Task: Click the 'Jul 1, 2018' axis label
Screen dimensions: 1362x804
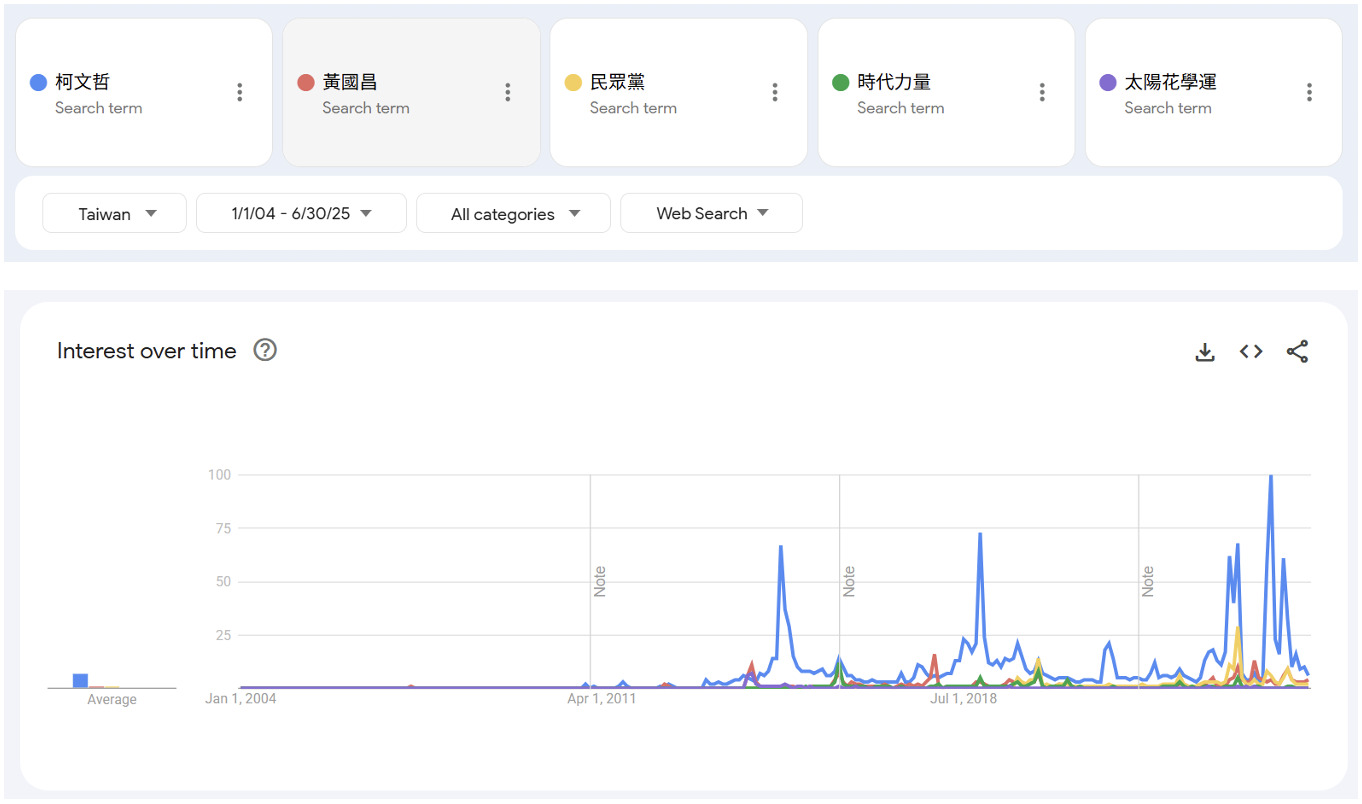Action: point(964,698)
